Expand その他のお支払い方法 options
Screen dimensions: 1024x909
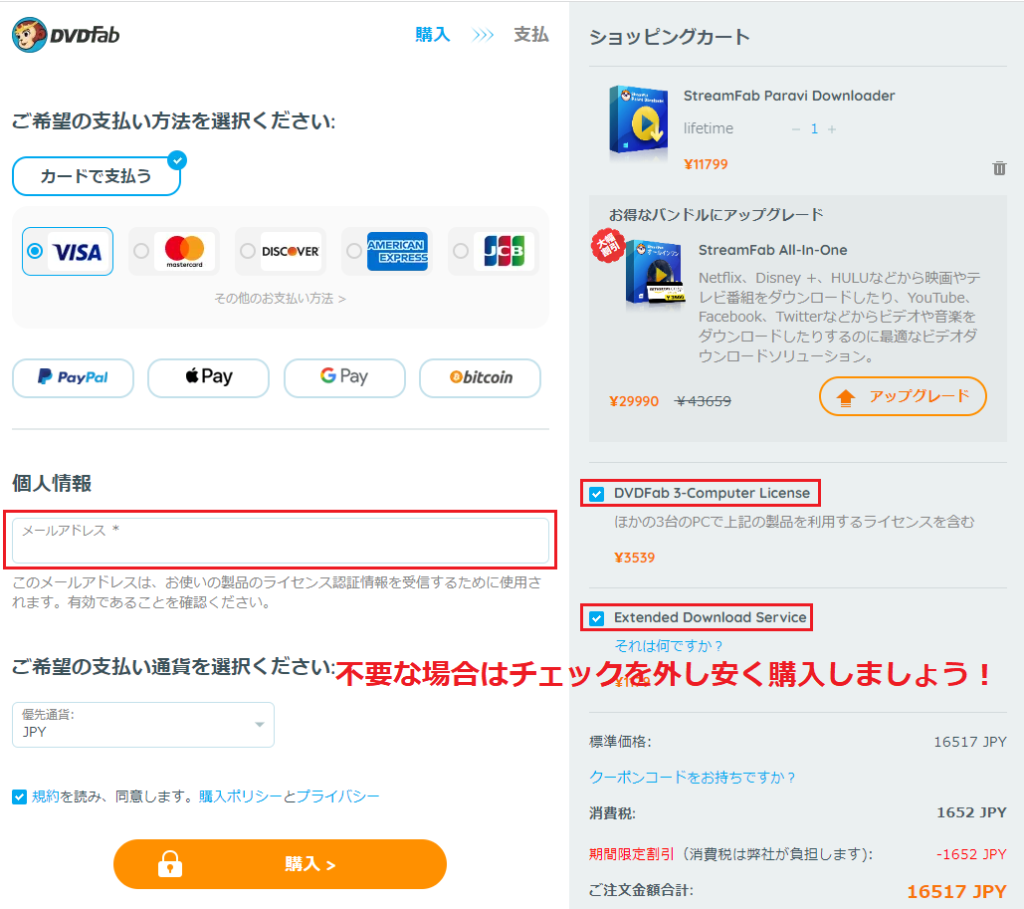(x=280, y=298)
